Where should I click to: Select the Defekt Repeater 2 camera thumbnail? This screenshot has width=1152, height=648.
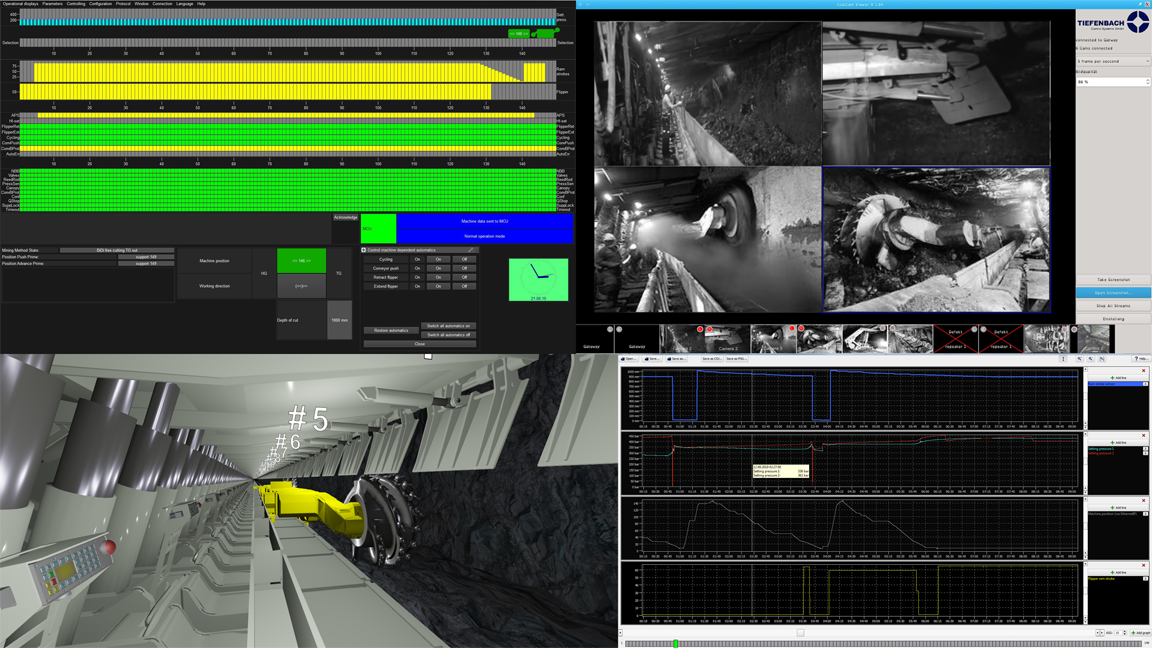pos(955,339)
